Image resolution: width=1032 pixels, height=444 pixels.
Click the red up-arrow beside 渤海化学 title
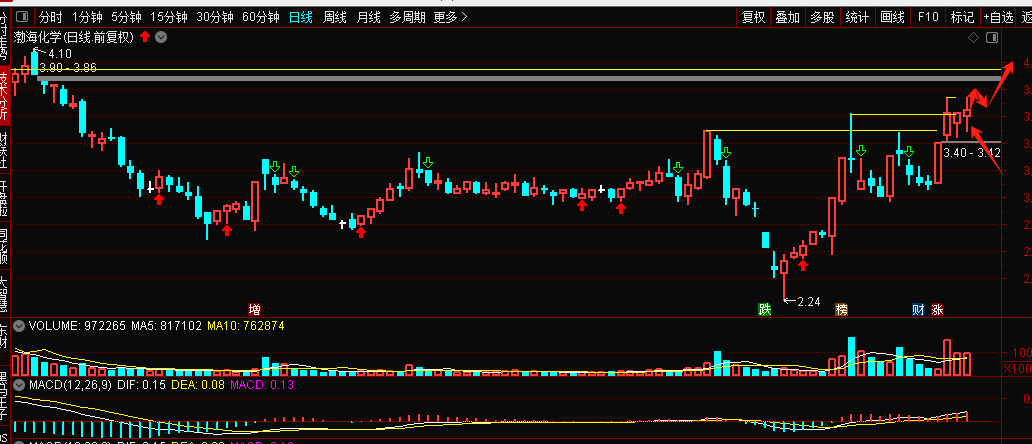tap(144, 37)
